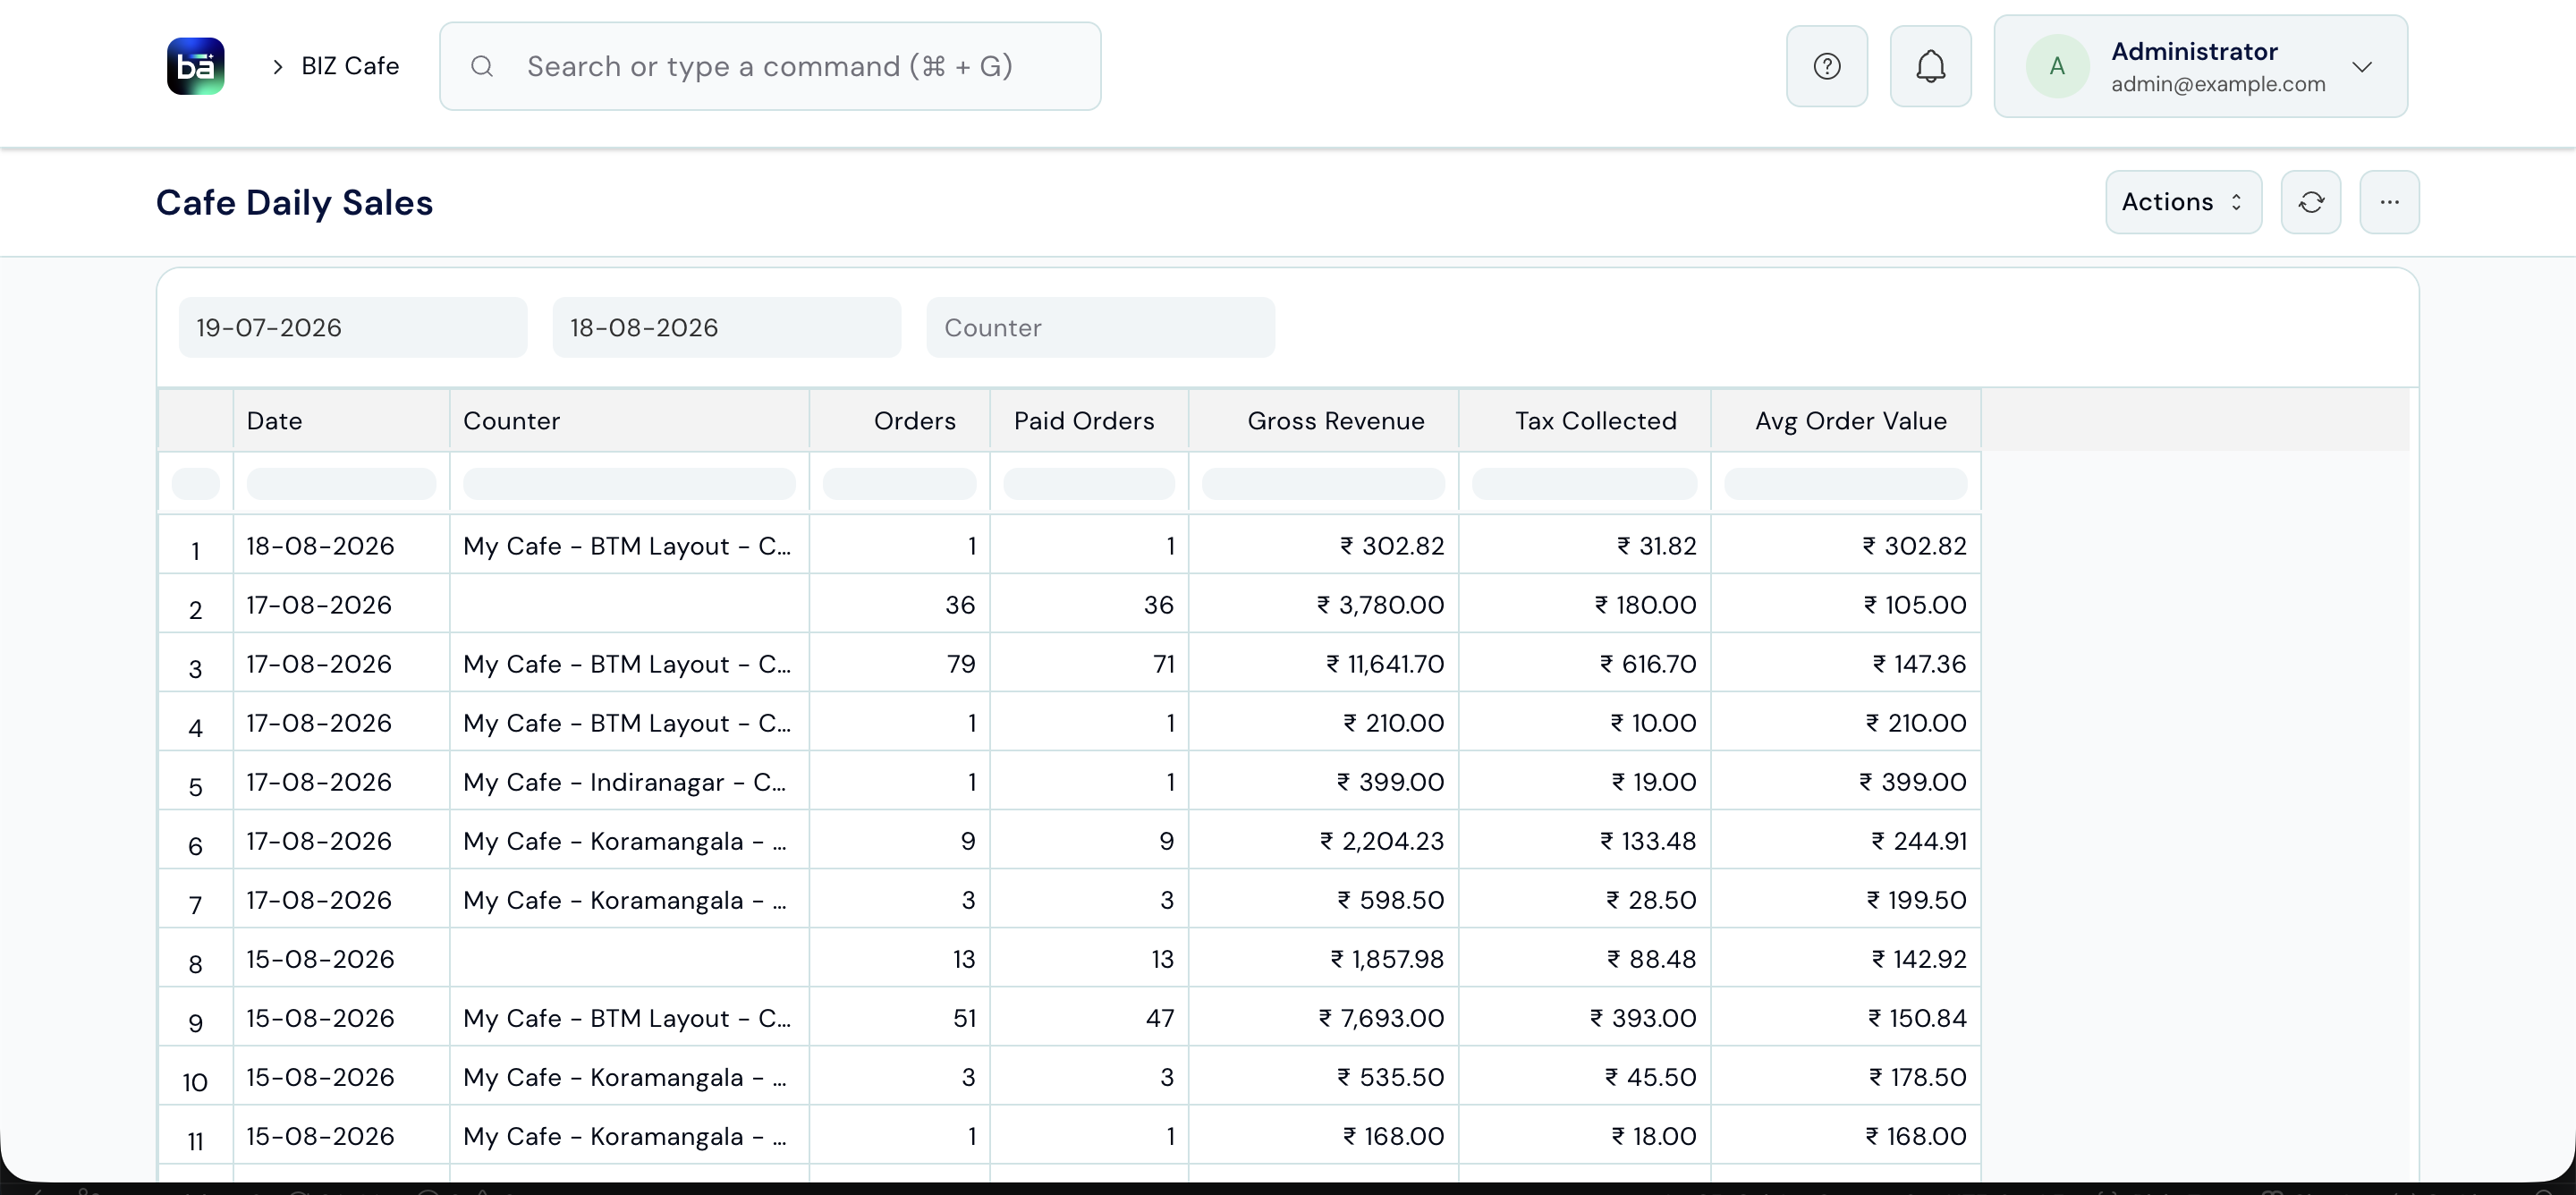2576x1195 pixels.
Task: Select gross revenue ₹ 7,693.00
Action: pos(1323,1018)
